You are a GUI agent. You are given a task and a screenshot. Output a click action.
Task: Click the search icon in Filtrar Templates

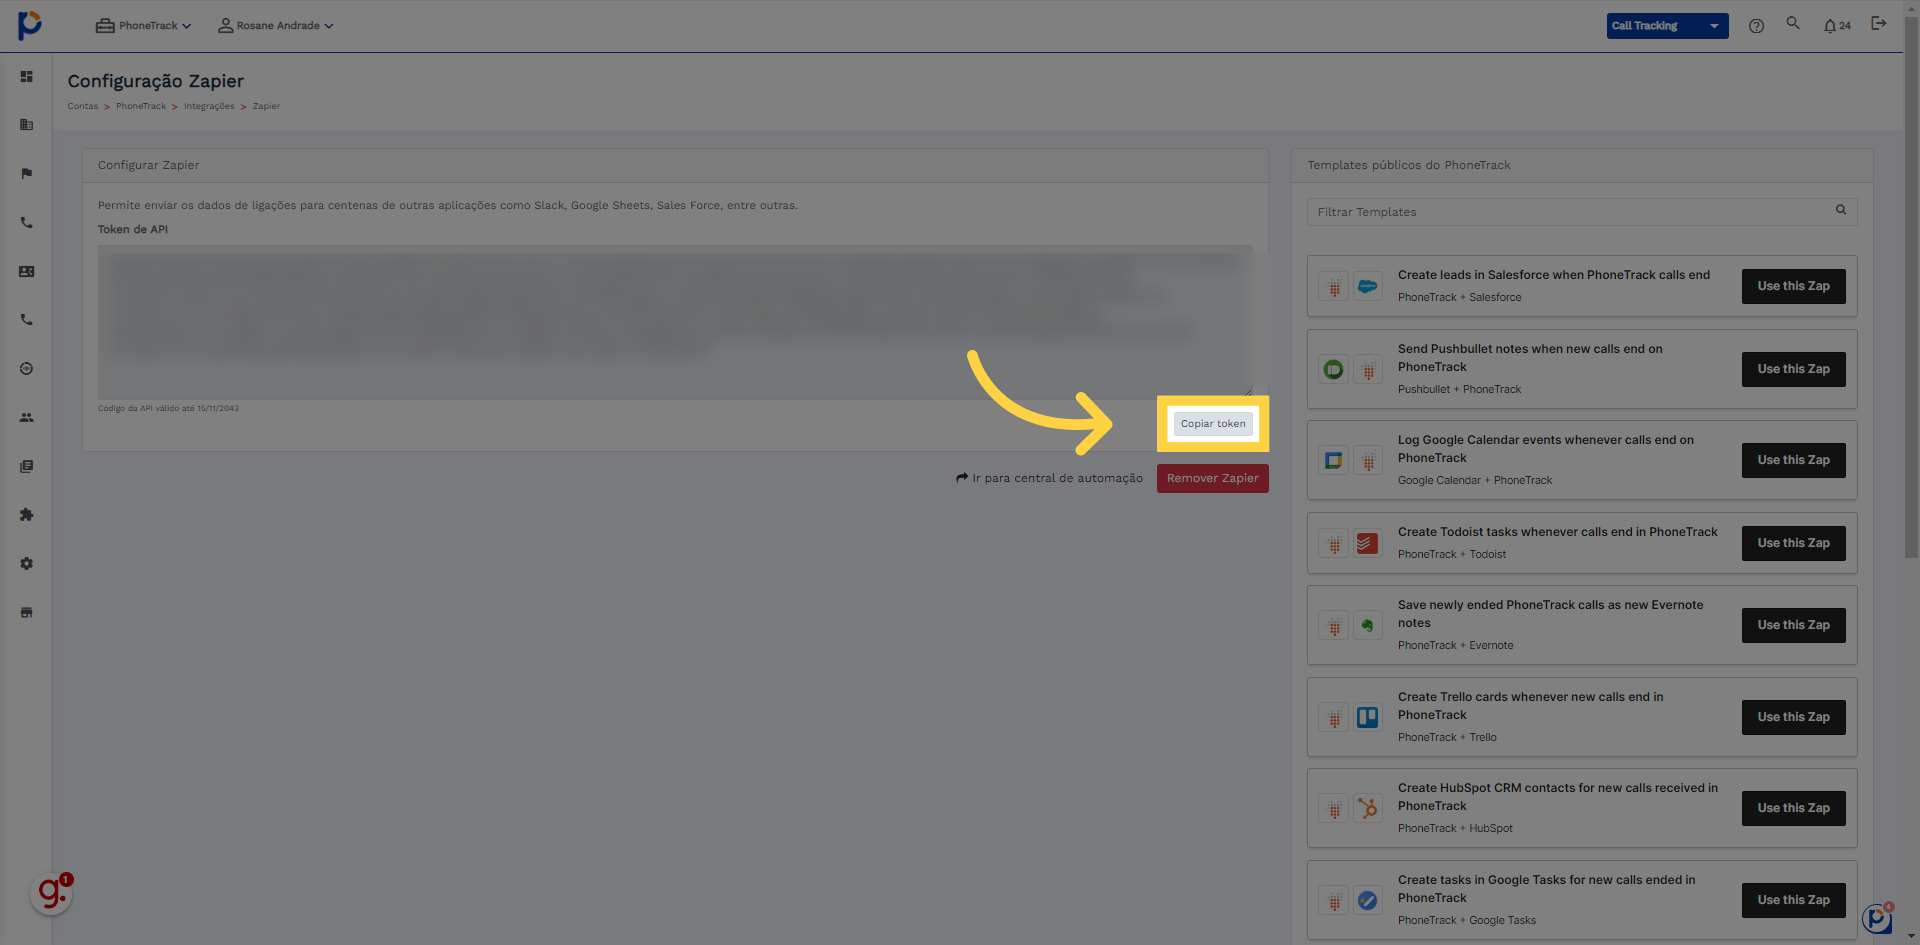(1841, 210)
